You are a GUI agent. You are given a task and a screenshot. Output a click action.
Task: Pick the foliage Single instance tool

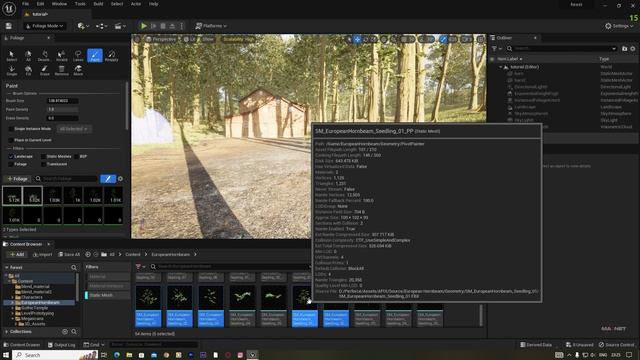[11, 71]
